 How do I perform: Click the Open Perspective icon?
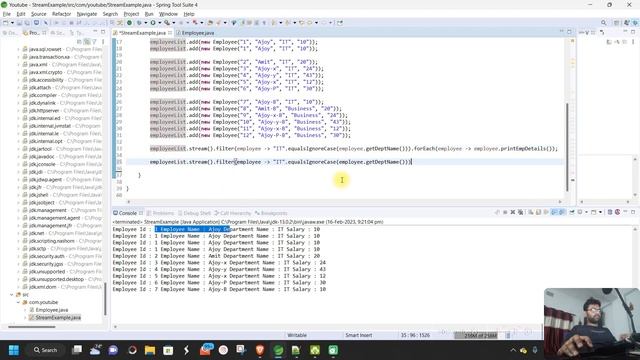tap(616, 22)
